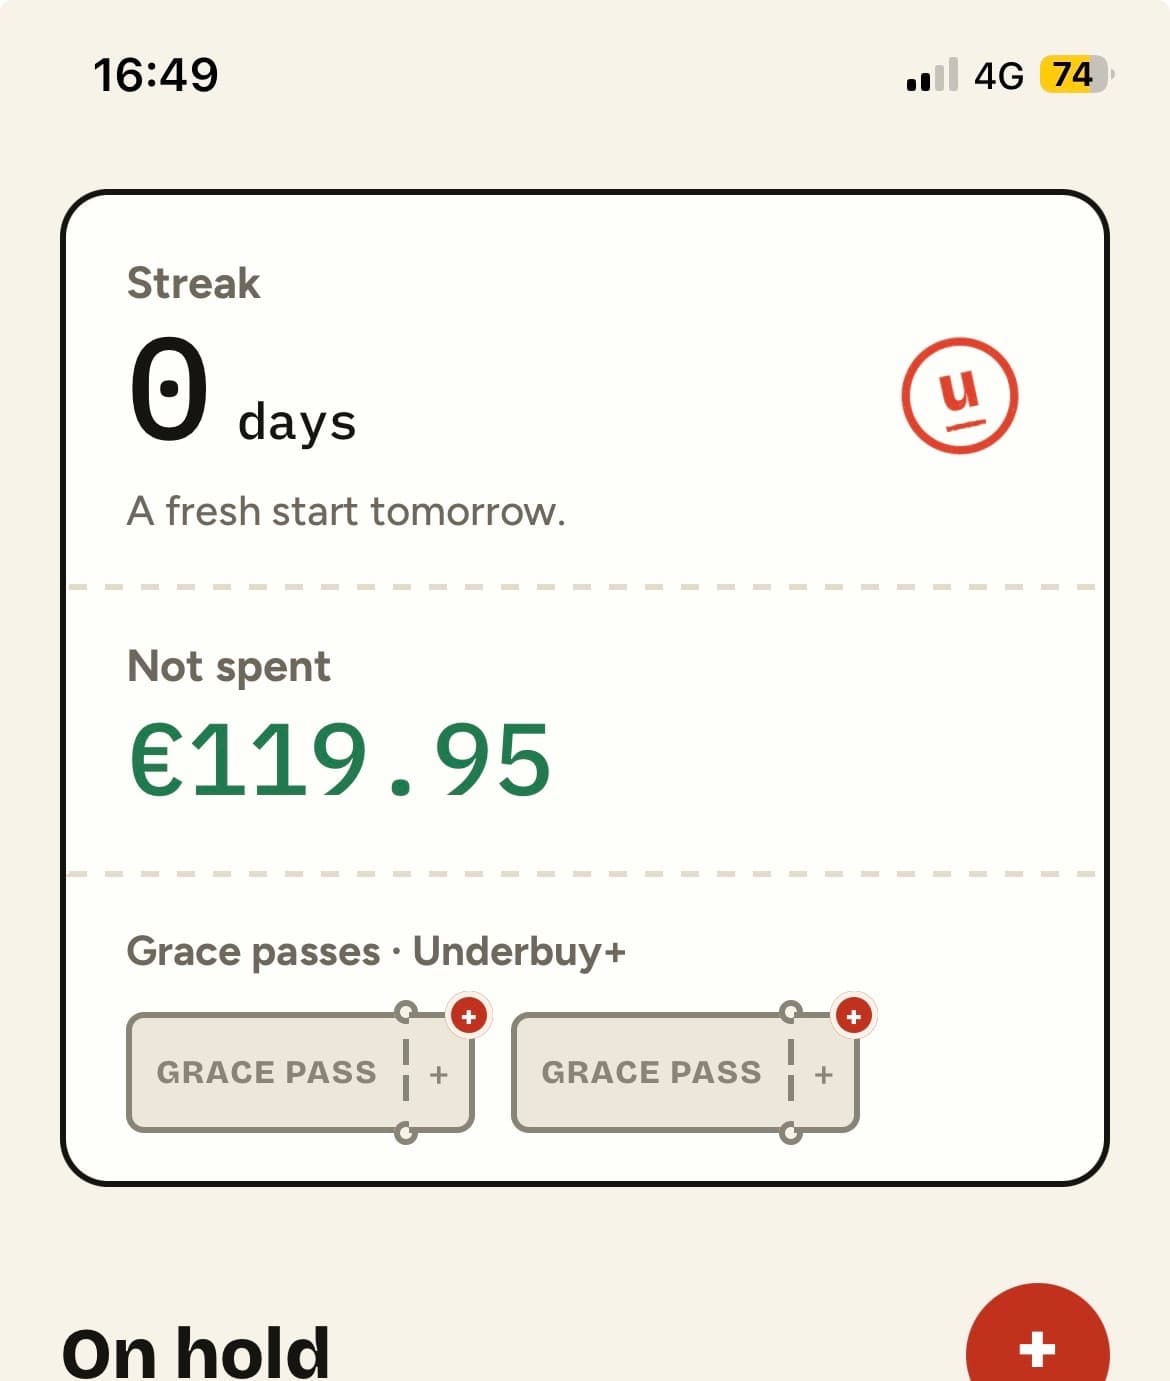Tap the 0 streak counter
This screenshot has width=1170, height=1381.
pyautogui.click(x=169, y=390)
